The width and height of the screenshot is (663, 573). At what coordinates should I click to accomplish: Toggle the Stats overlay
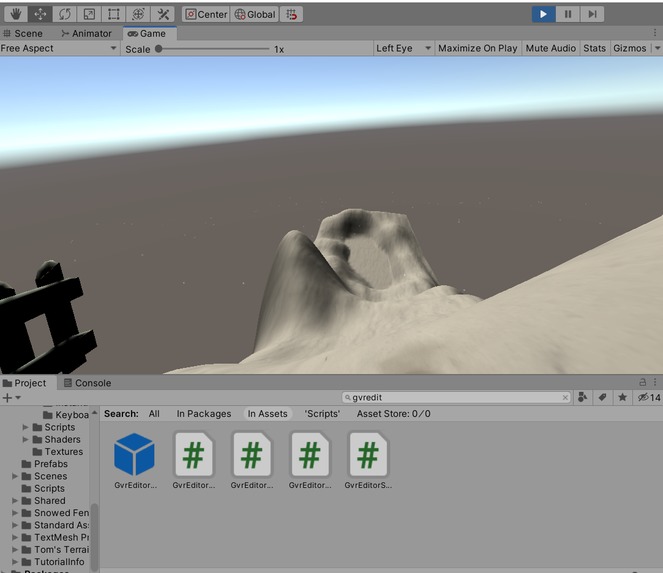coord(595,49)
